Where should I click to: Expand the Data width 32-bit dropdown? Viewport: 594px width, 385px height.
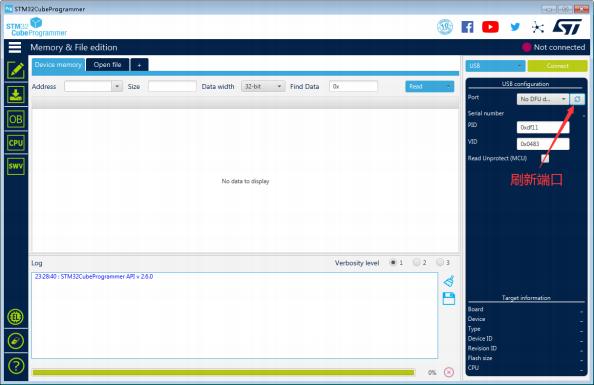point(263,86)
